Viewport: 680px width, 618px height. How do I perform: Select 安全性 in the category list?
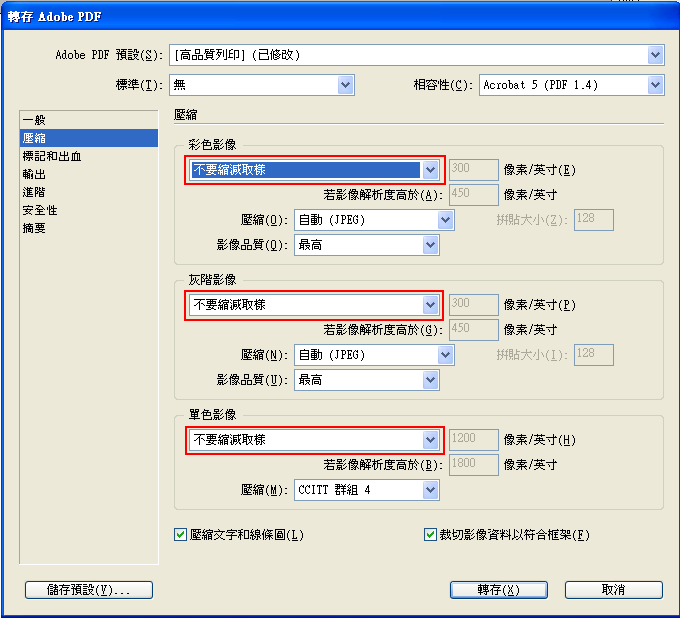click(89, 210)
